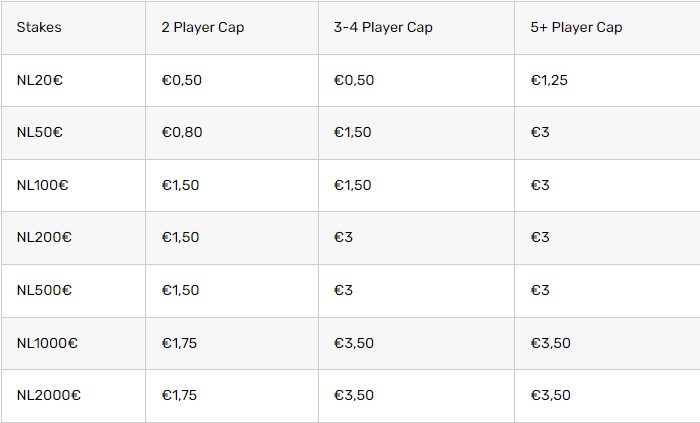Click NL1000€ 2 player cap €1,75
This screenshot has width=700, height=423.
pyautogui.click(x=179, y=343)
